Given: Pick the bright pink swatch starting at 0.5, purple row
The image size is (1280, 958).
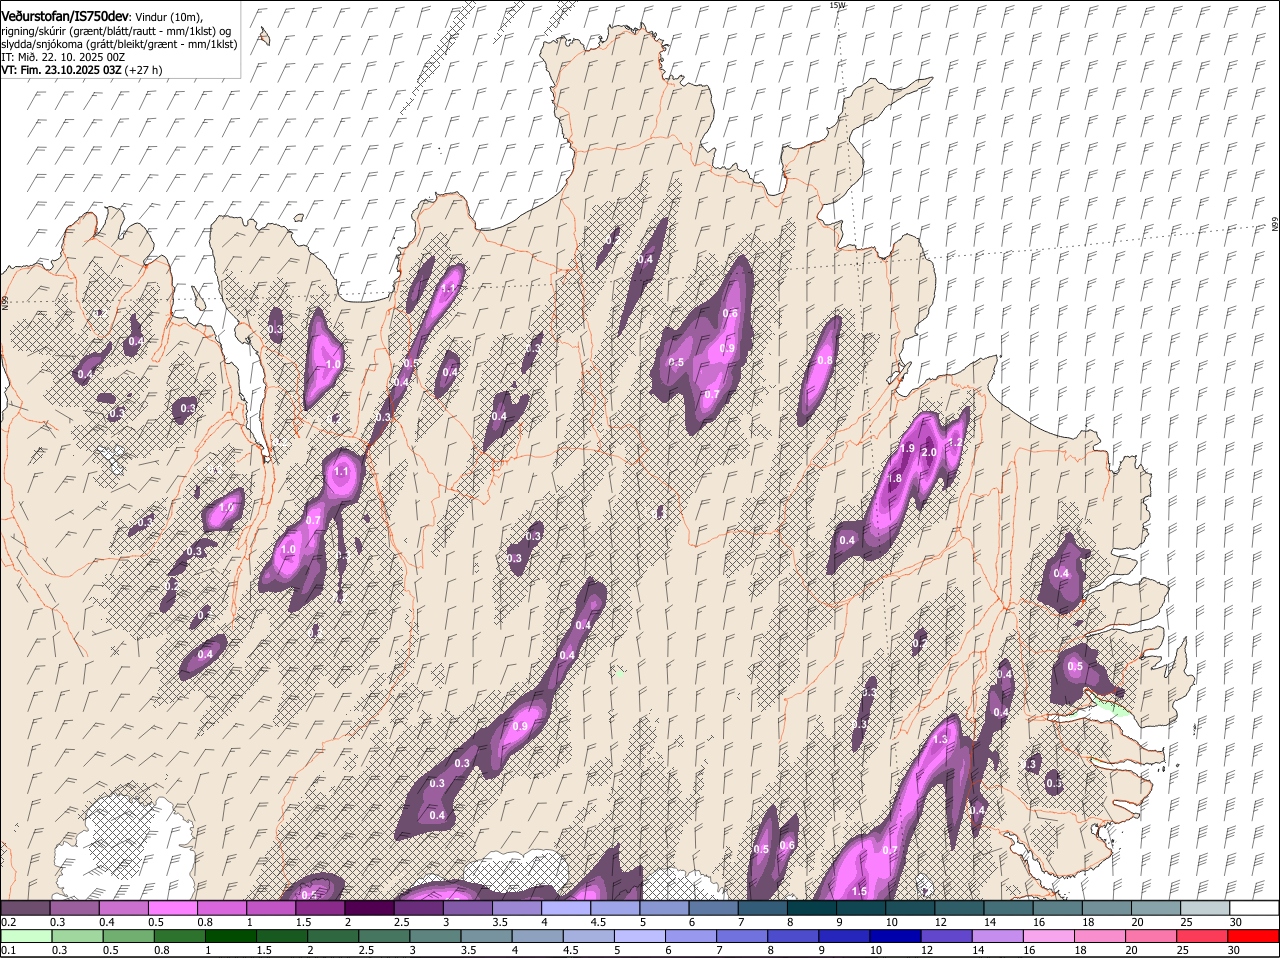Looking at the screenshot, I should 172,908.
